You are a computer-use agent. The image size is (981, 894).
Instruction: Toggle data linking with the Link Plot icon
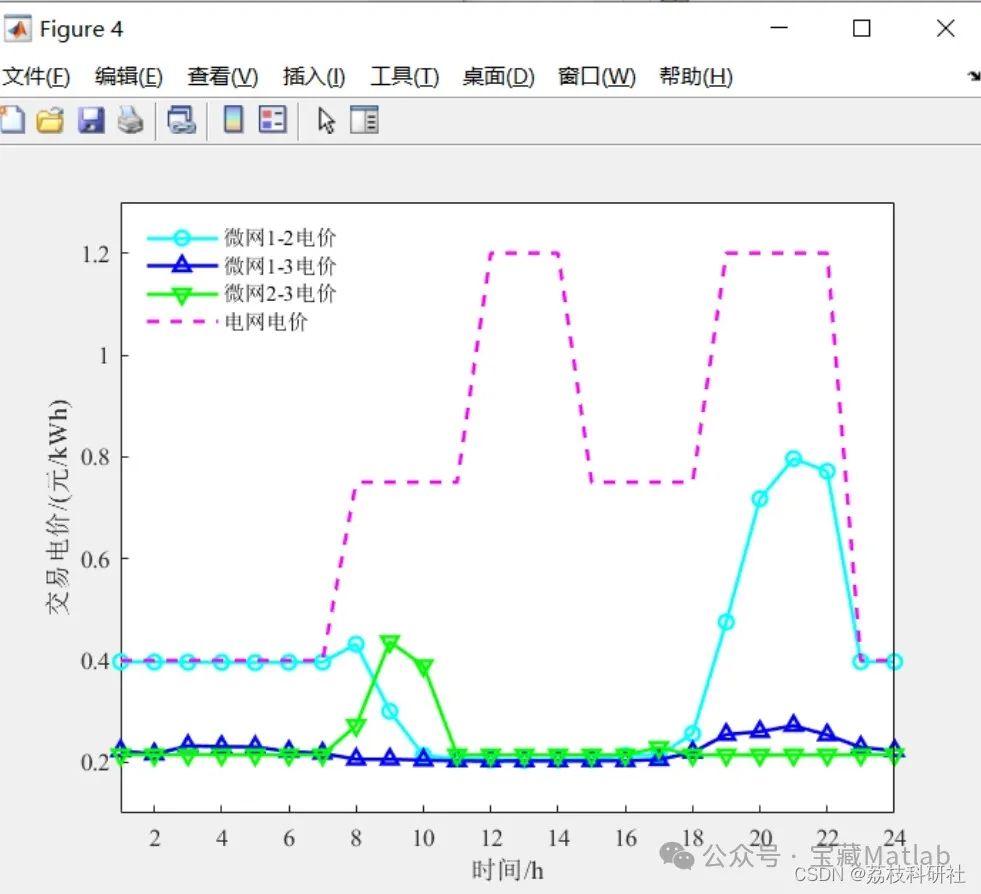click(x=181, y=119)
